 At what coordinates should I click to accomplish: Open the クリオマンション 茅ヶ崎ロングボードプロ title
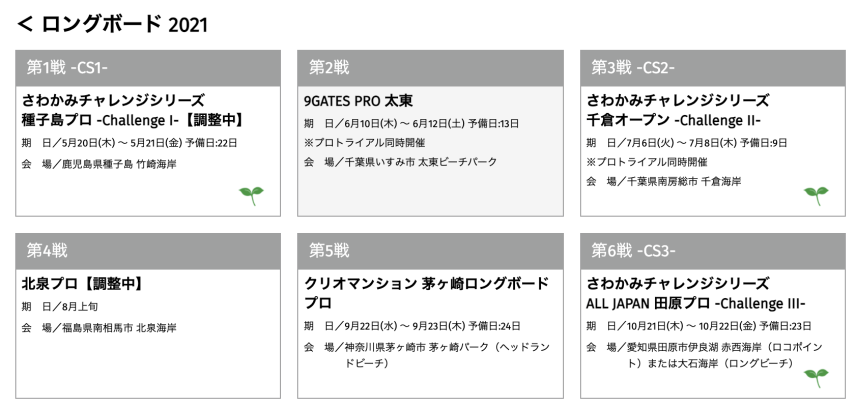point(426,293)
